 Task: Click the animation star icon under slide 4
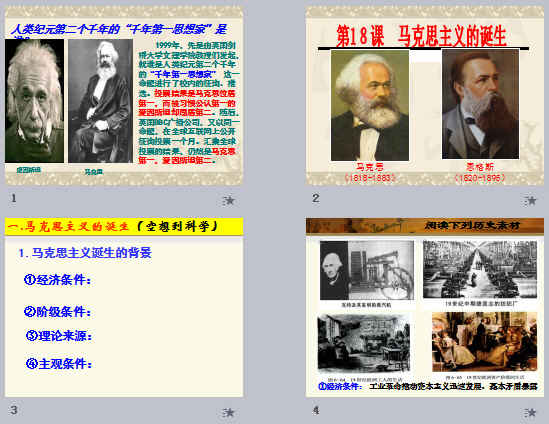click(x=530, y=412)
